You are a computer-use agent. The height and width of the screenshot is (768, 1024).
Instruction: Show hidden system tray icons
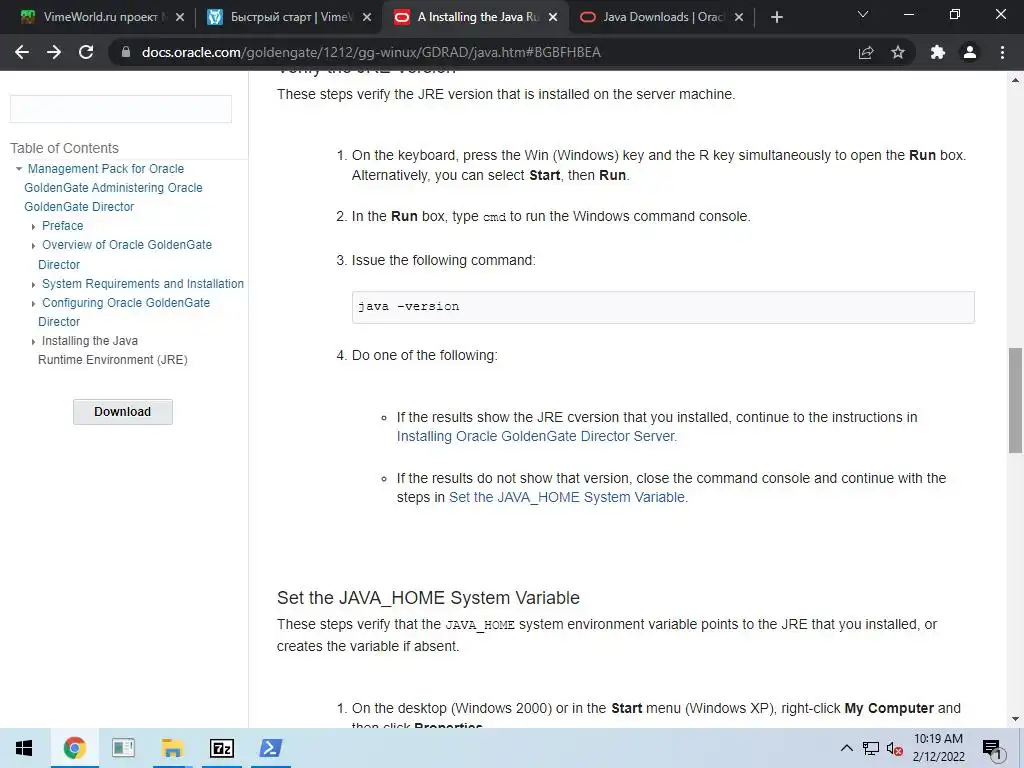[846, 748]
